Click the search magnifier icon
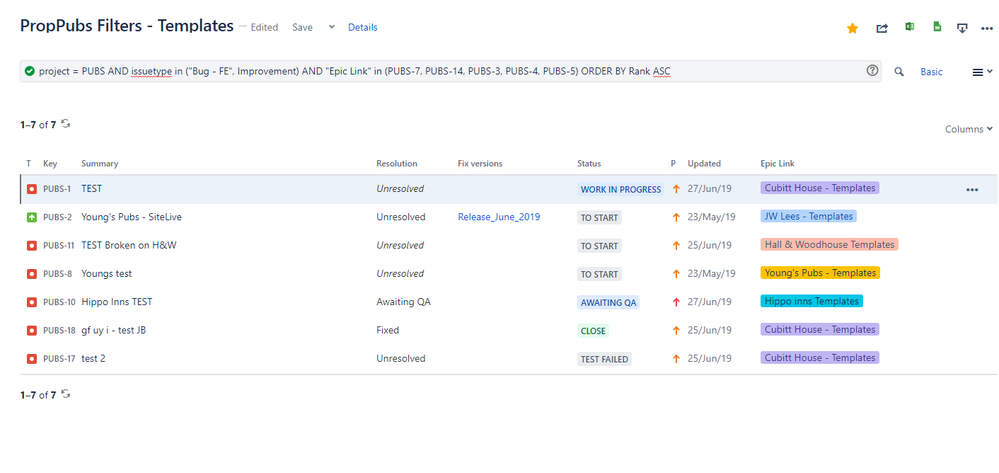The height and width of the screenshot is (473, 999). pos(899,72)
